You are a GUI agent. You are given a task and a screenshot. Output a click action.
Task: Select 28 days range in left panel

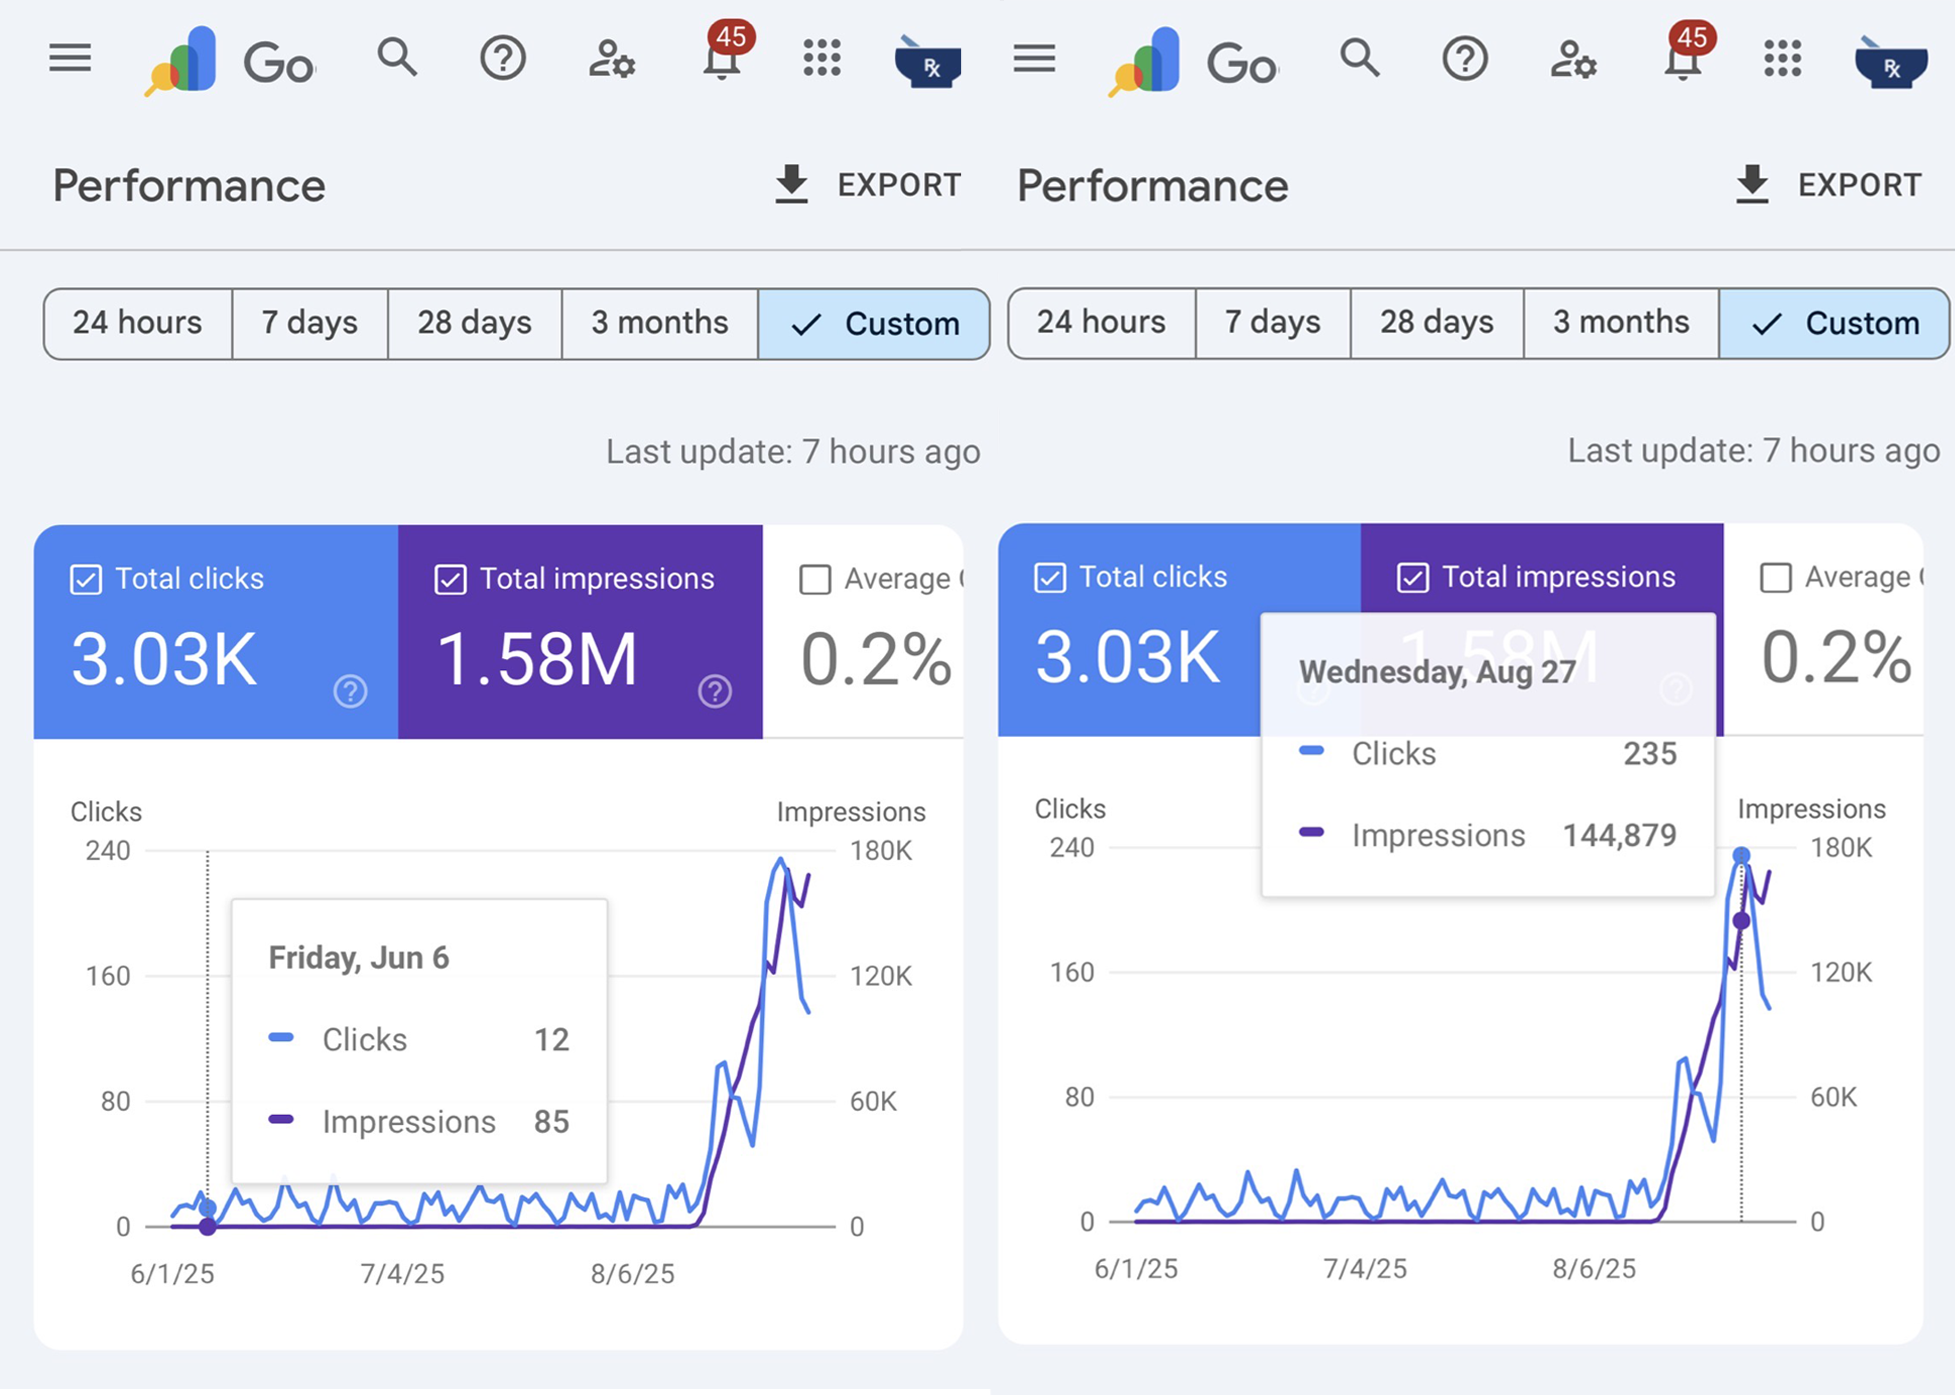coord(474,323)
